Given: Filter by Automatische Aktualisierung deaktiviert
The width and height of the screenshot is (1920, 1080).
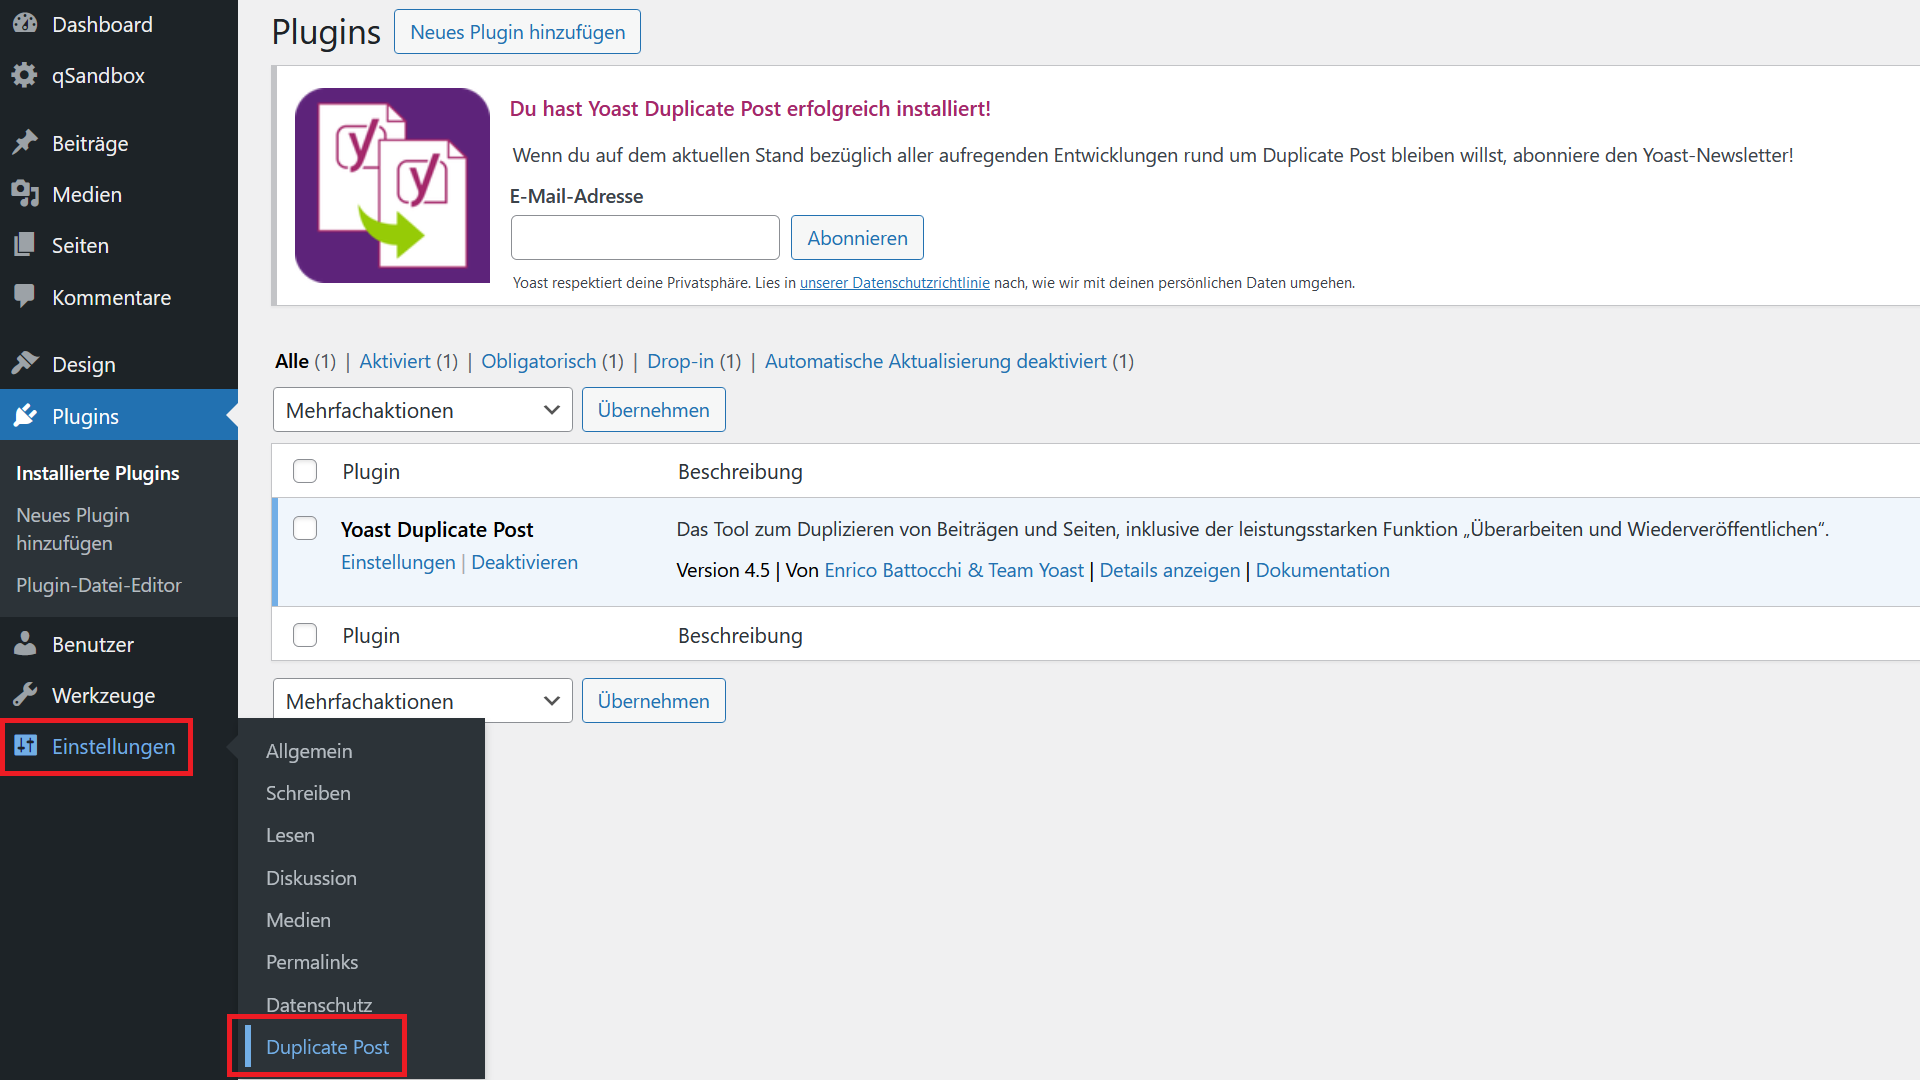Looking at the screenshot, I should [x=936, y=361].
